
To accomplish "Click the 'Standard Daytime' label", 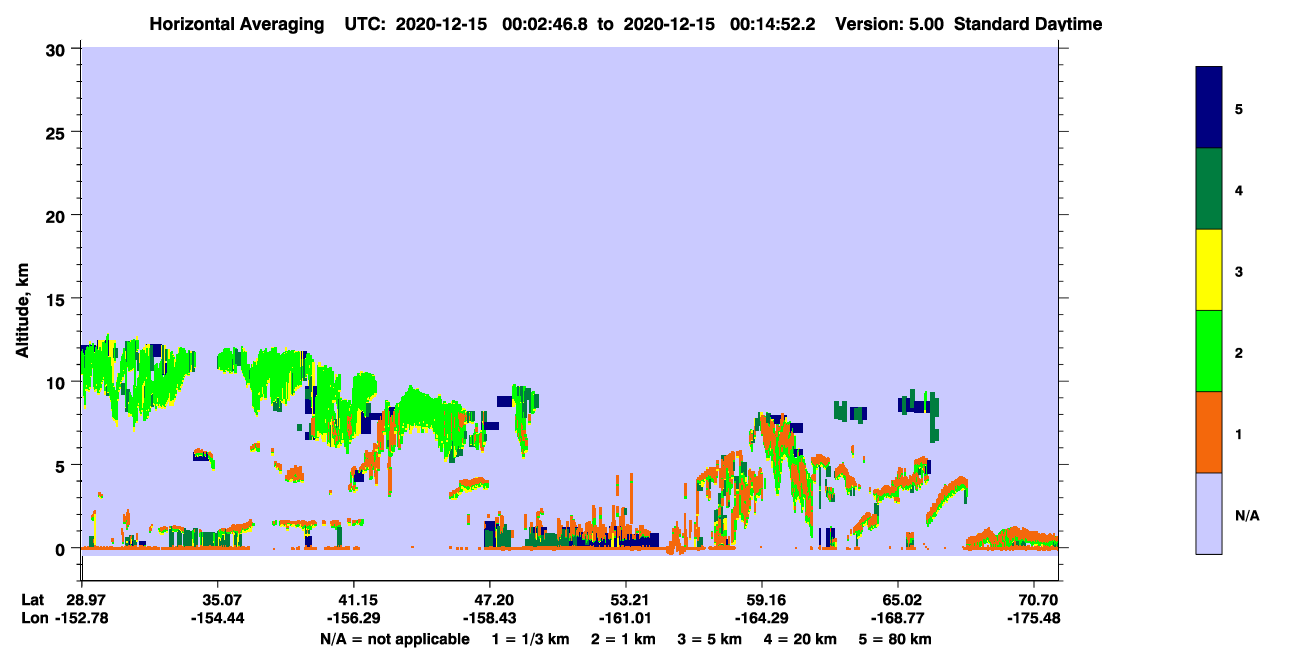I will pos(1028,24).
